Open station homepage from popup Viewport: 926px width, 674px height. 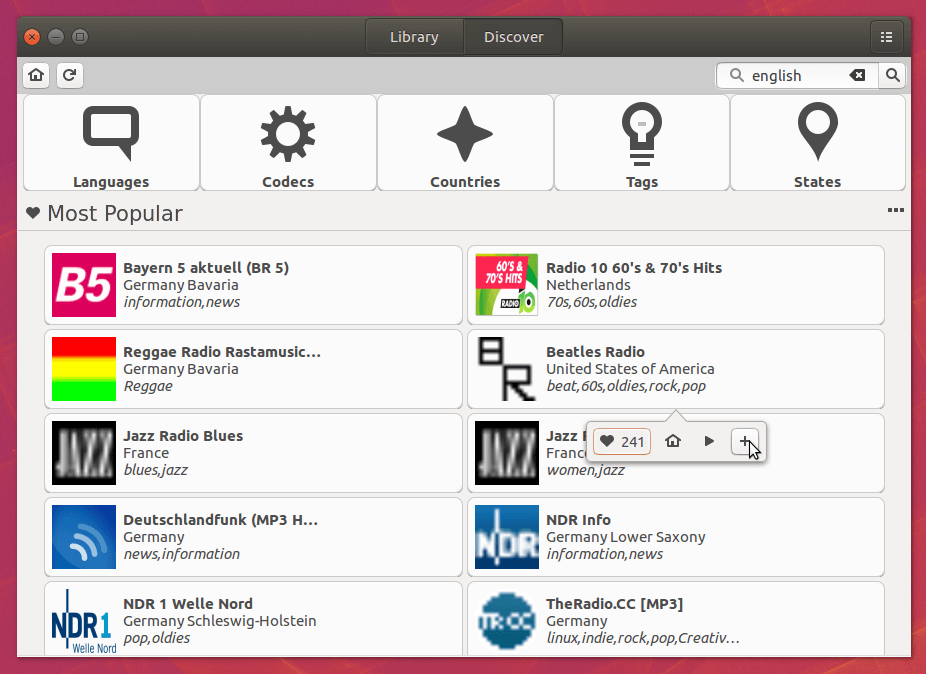[x=673, y=441]
